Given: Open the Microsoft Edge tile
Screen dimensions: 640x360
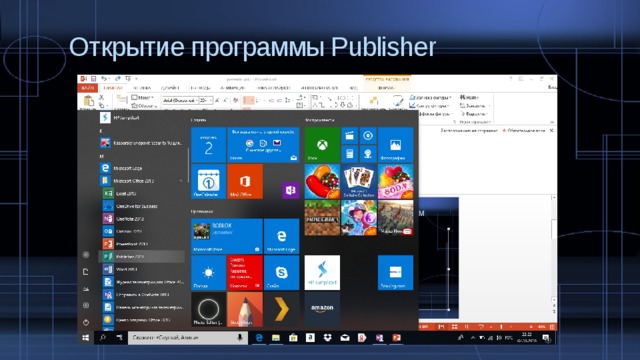Looking at the screenshot, I should (x=282, y=236).
